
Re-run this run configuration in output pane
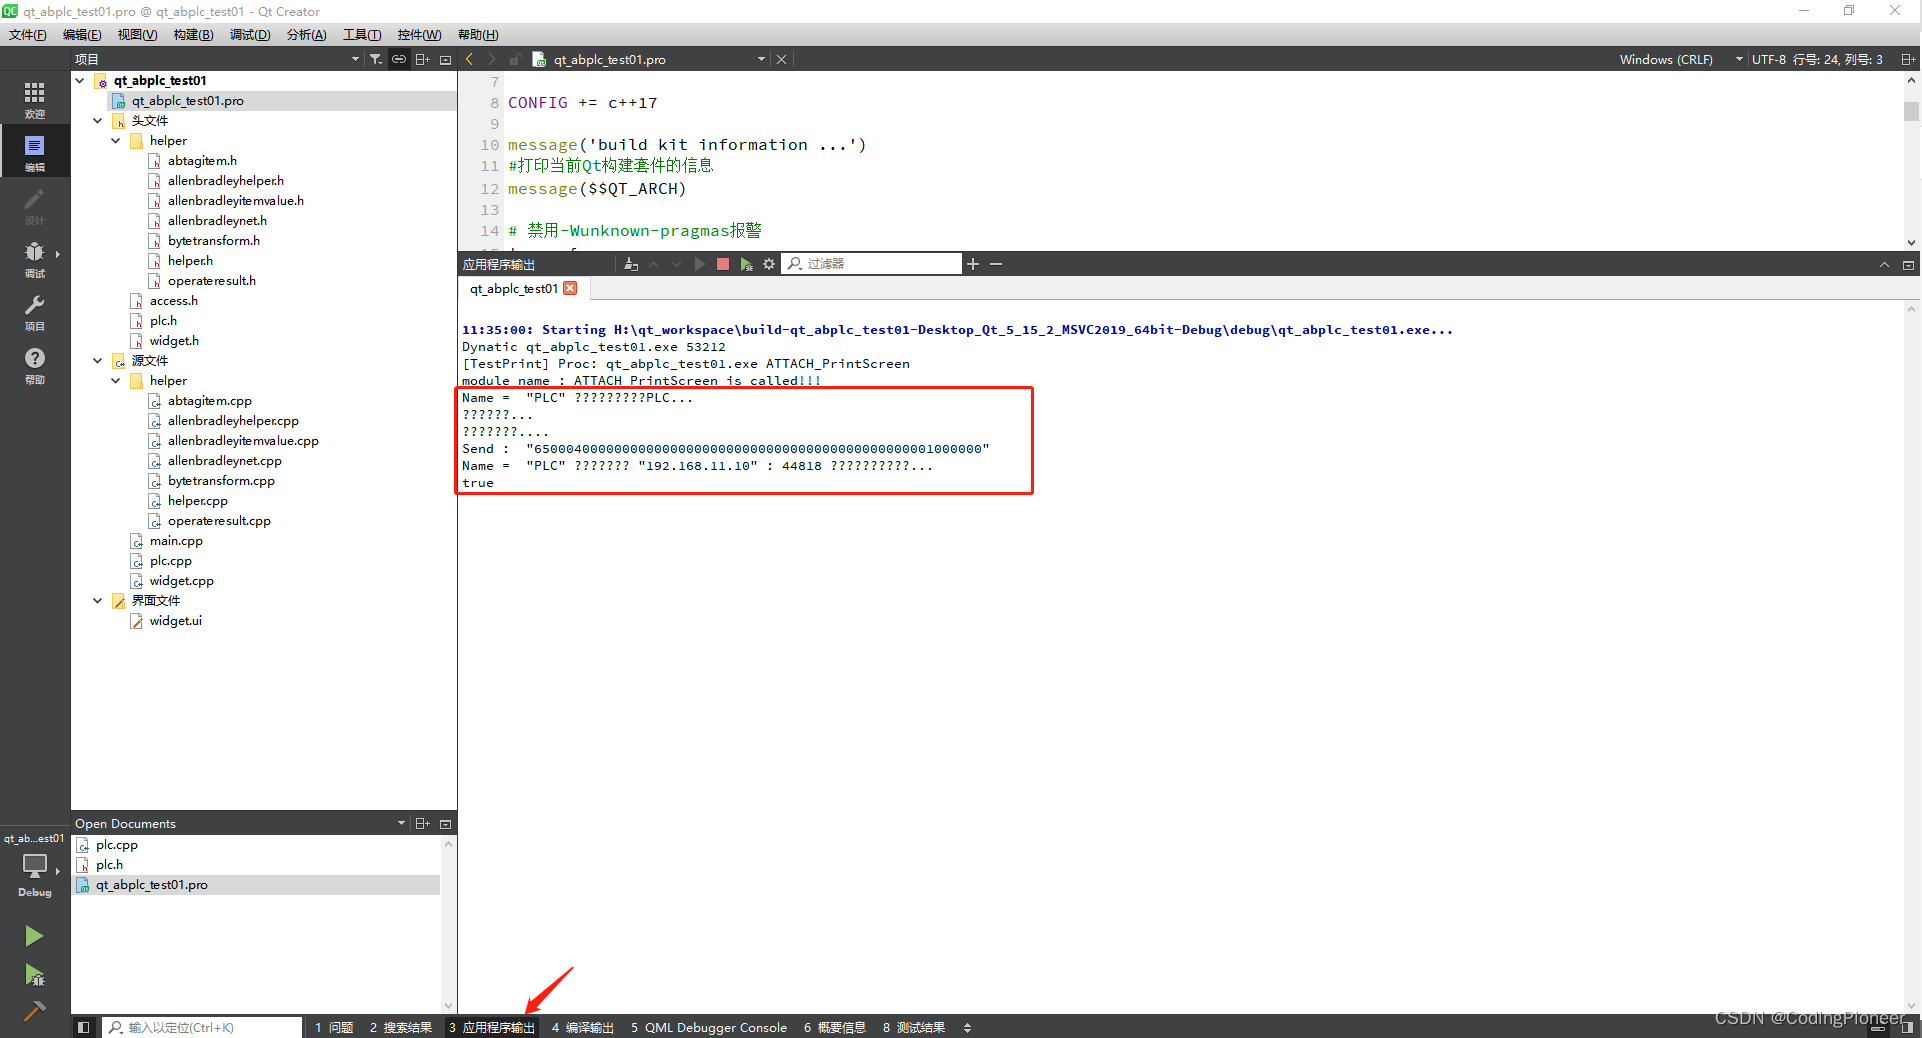(700, 264)
